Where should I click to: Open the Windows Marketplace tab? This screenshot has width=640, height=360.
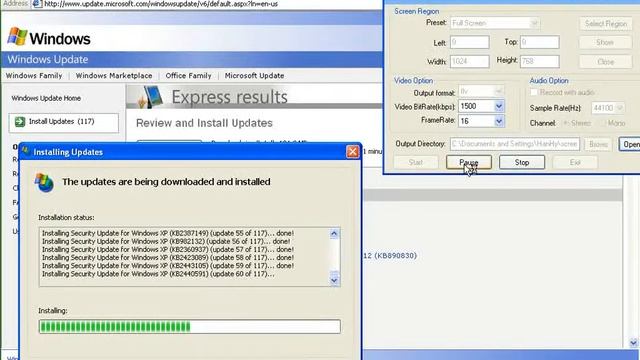coord(114,76)
